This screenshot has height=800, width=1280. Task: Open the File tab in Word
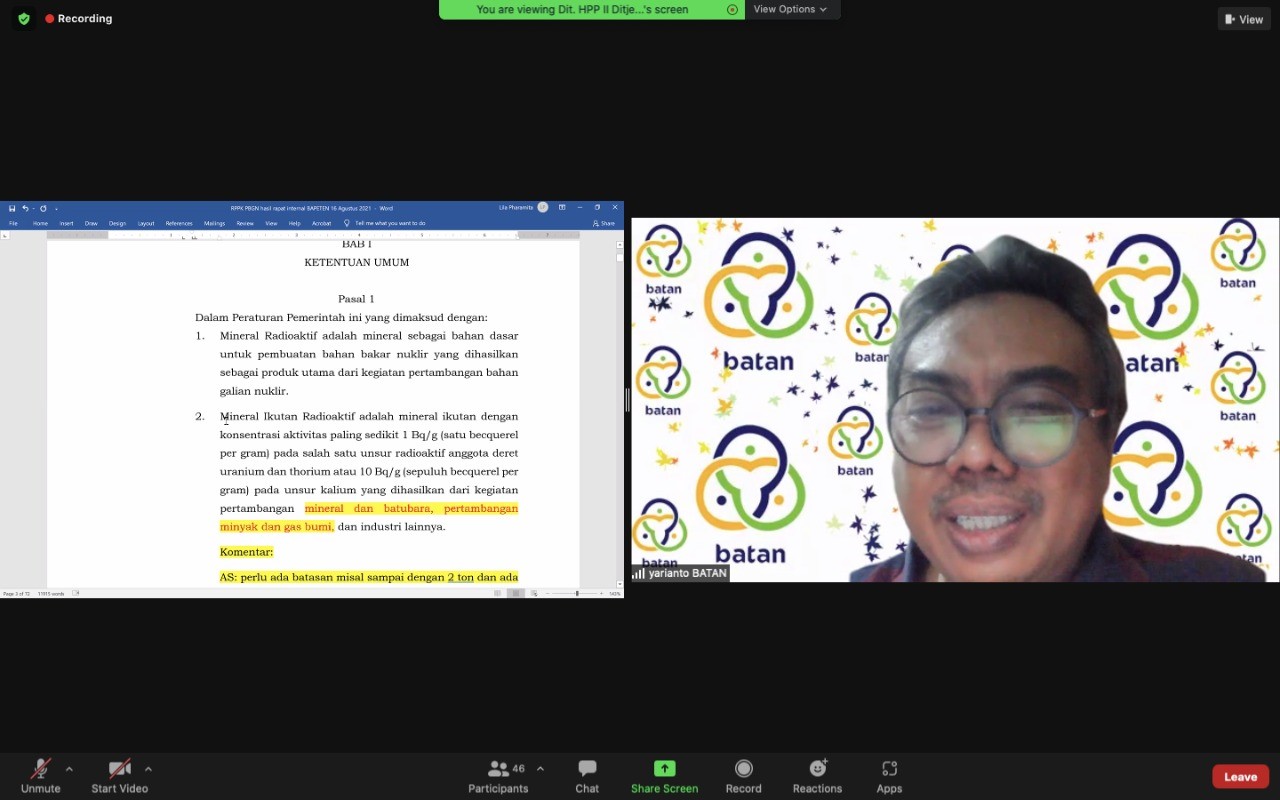[13, 223]
